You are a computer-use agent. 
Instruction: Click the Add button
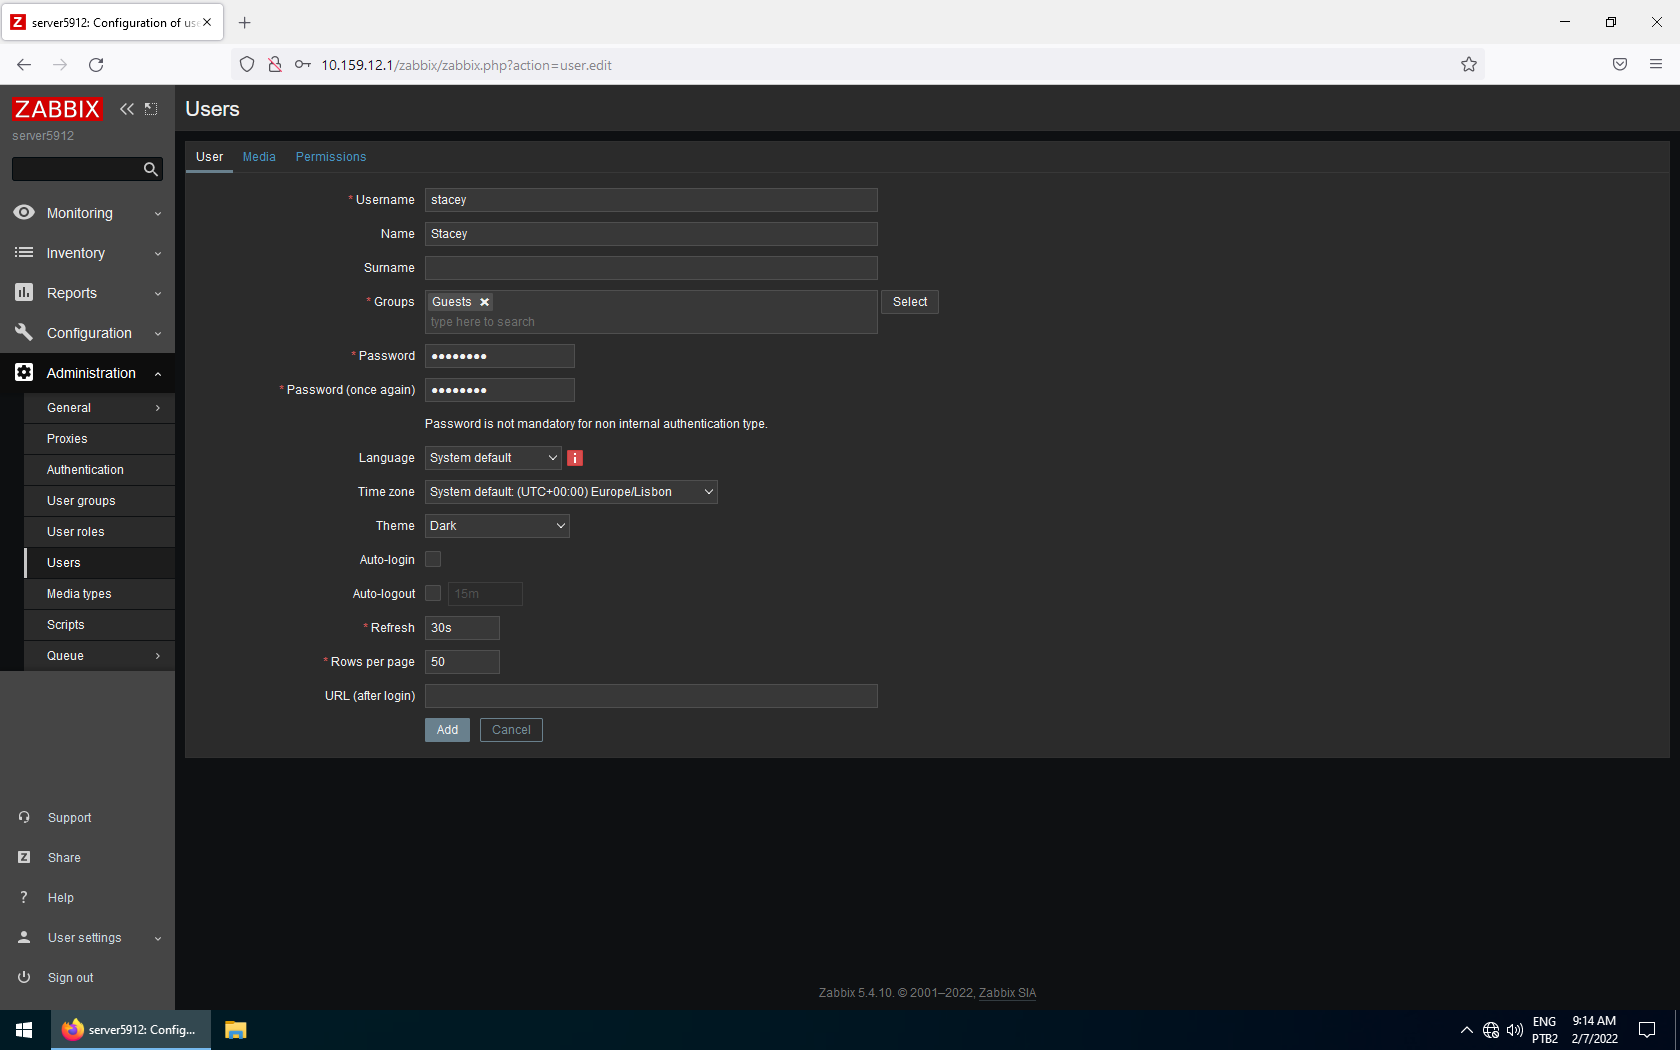click(x=447, y=730)
